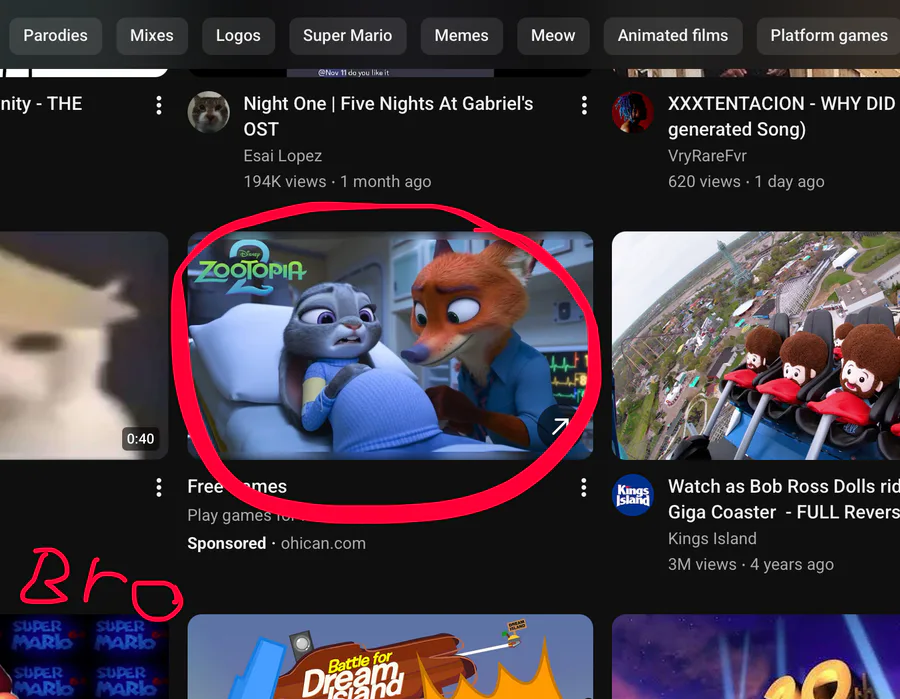Open options menu for Night One video
This screenshot has width=900, height=699.
pos(584,105)
